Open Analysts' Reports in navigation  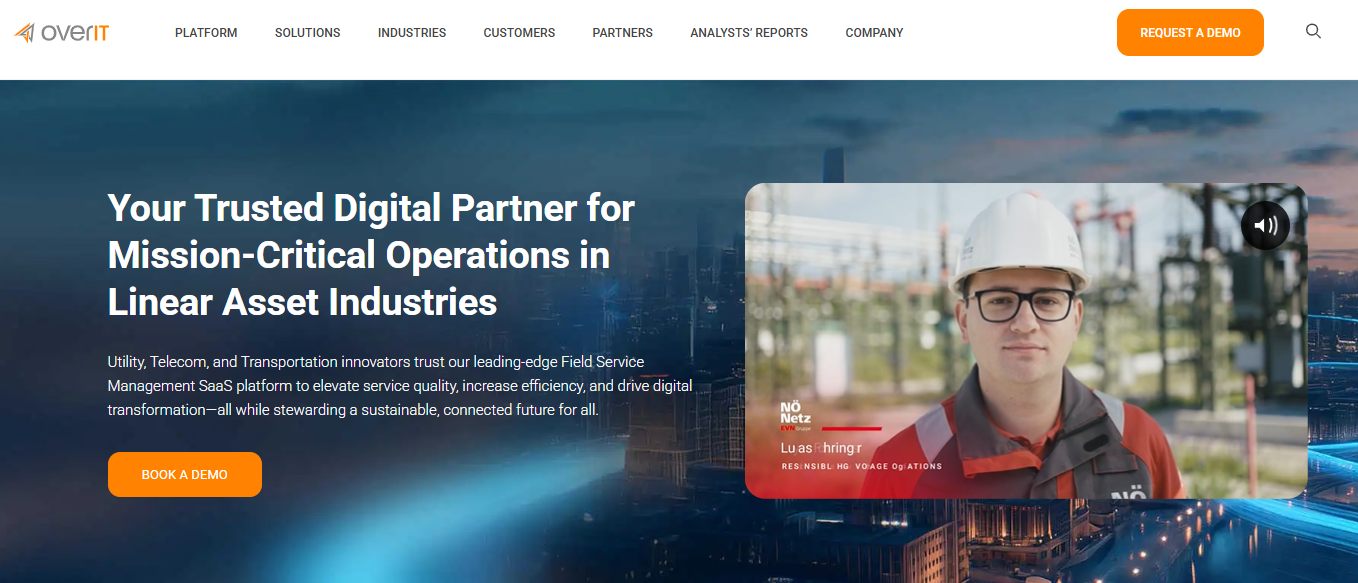(x=749, y=33)
